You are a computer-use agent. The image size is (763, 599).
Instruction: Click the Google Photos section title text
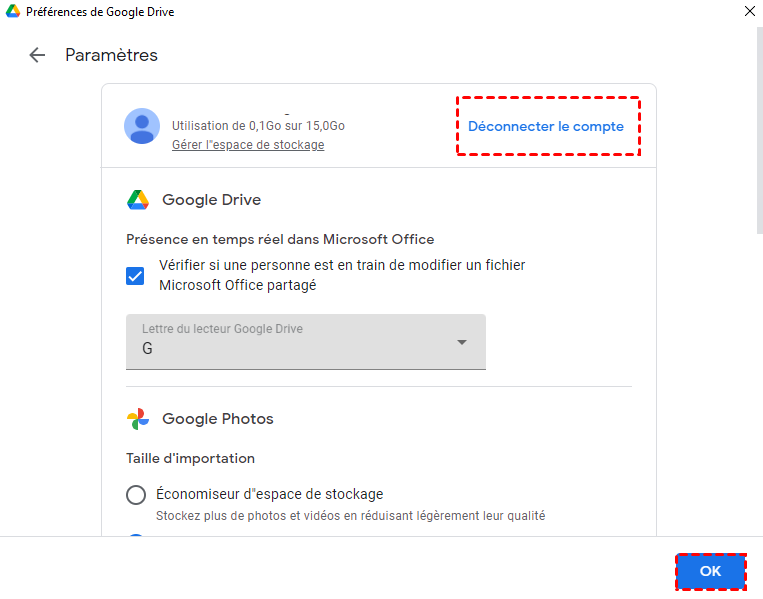pyautogui.click(x=217, y=419)
